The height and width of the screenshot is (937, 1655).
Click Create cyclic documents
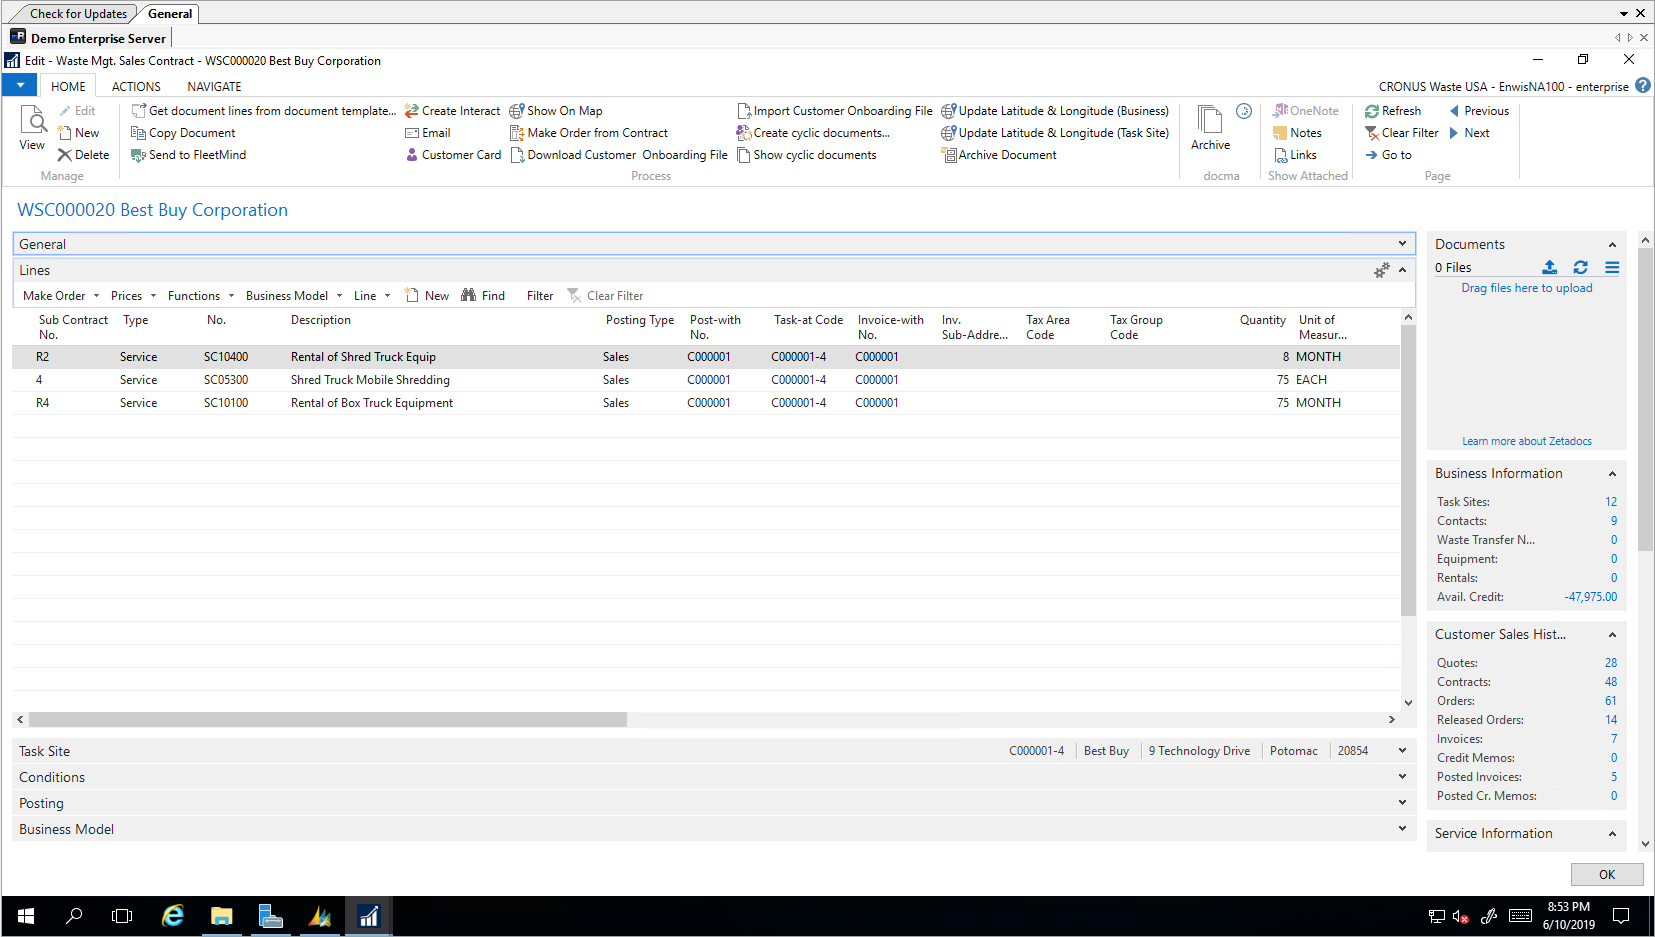coord(813,133)
